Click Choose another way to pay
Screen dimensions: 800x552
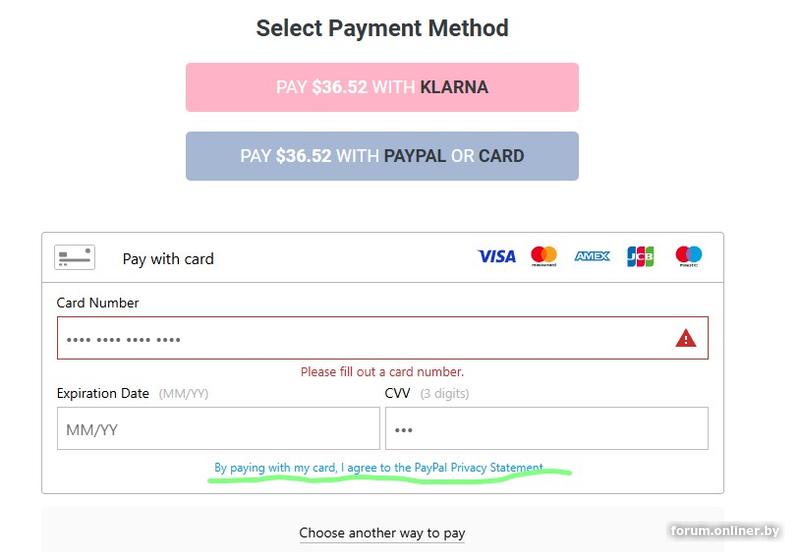(382, 533)
